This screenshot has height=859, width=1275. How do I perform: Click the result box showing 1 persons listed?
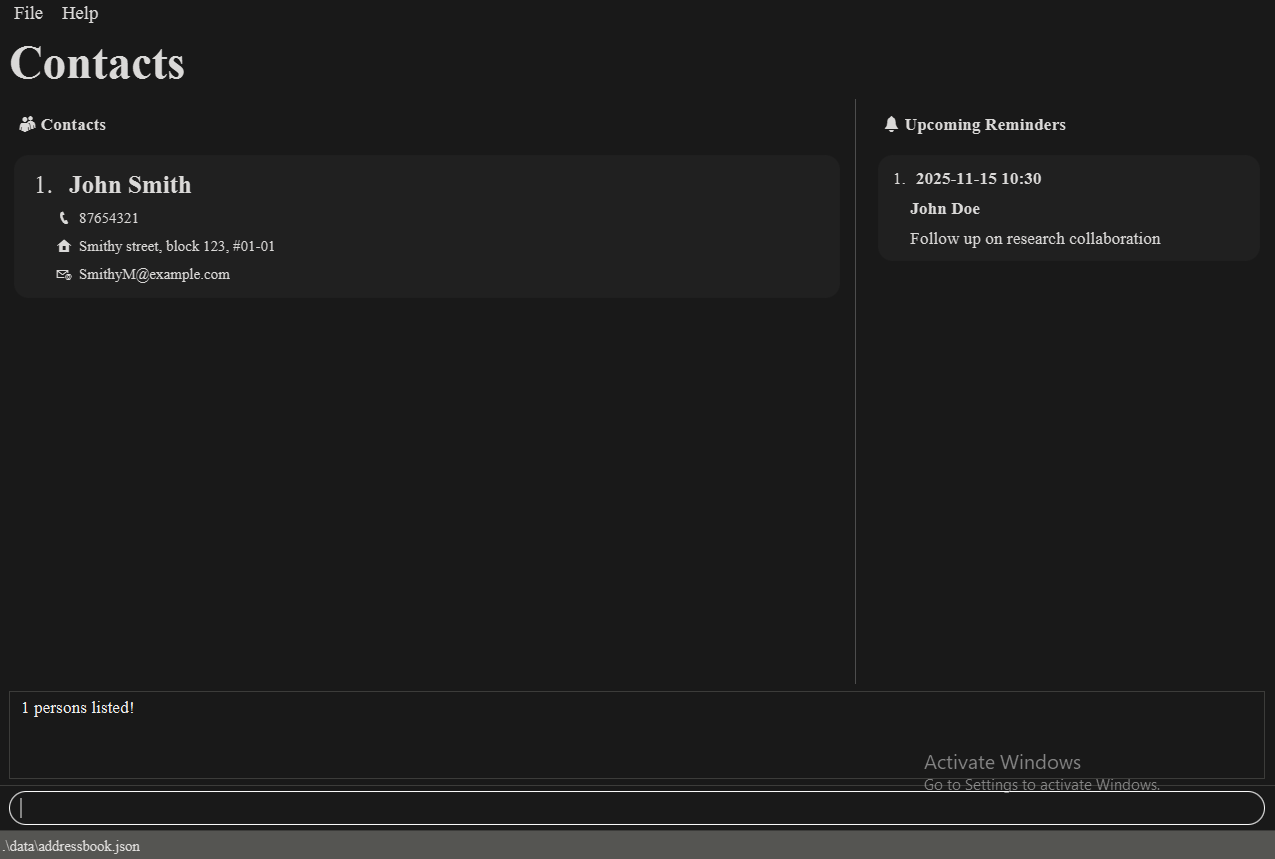click(636, 734)
